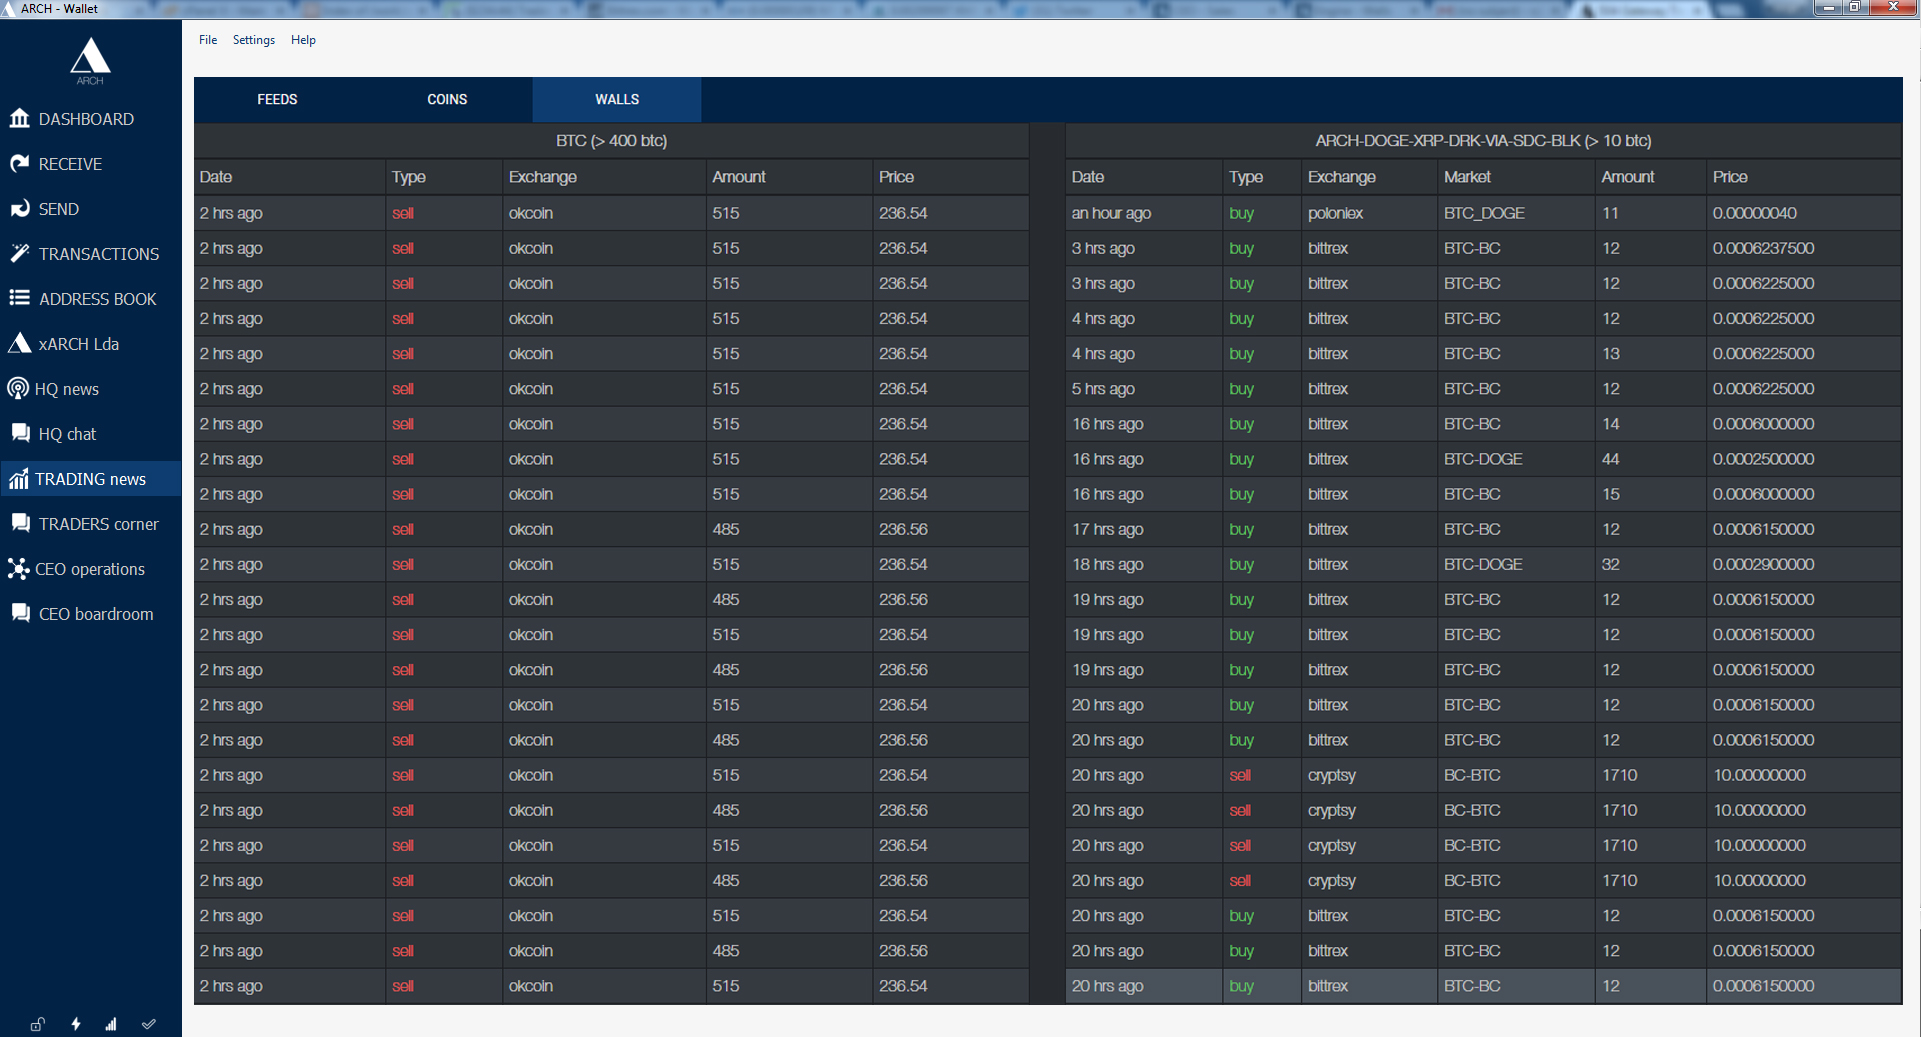
Task: Click the ARCH logo in sidebar
Action: tap(90, 61)
